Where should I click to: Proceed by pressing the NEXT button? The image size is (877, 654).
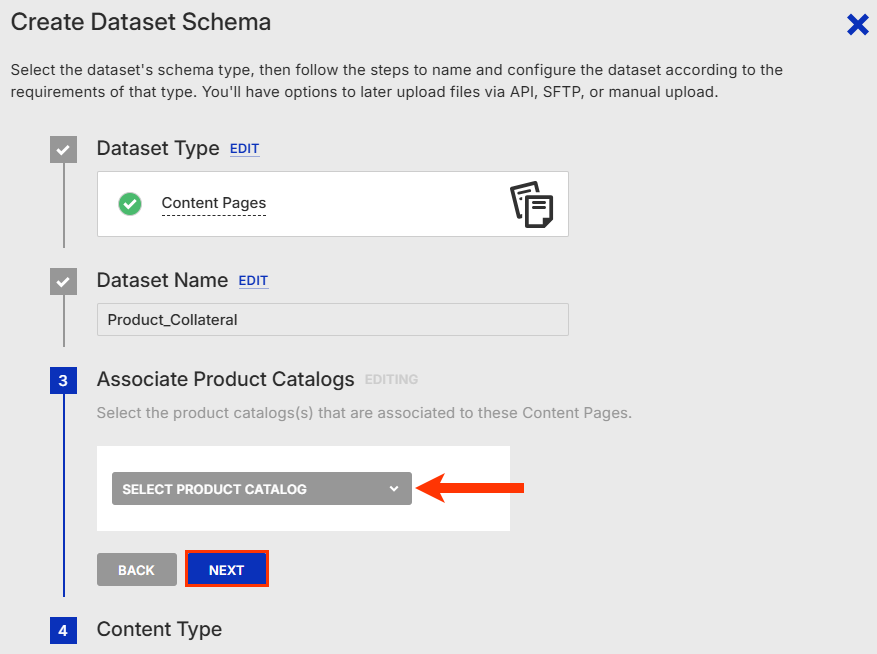(x=227, y=570)
